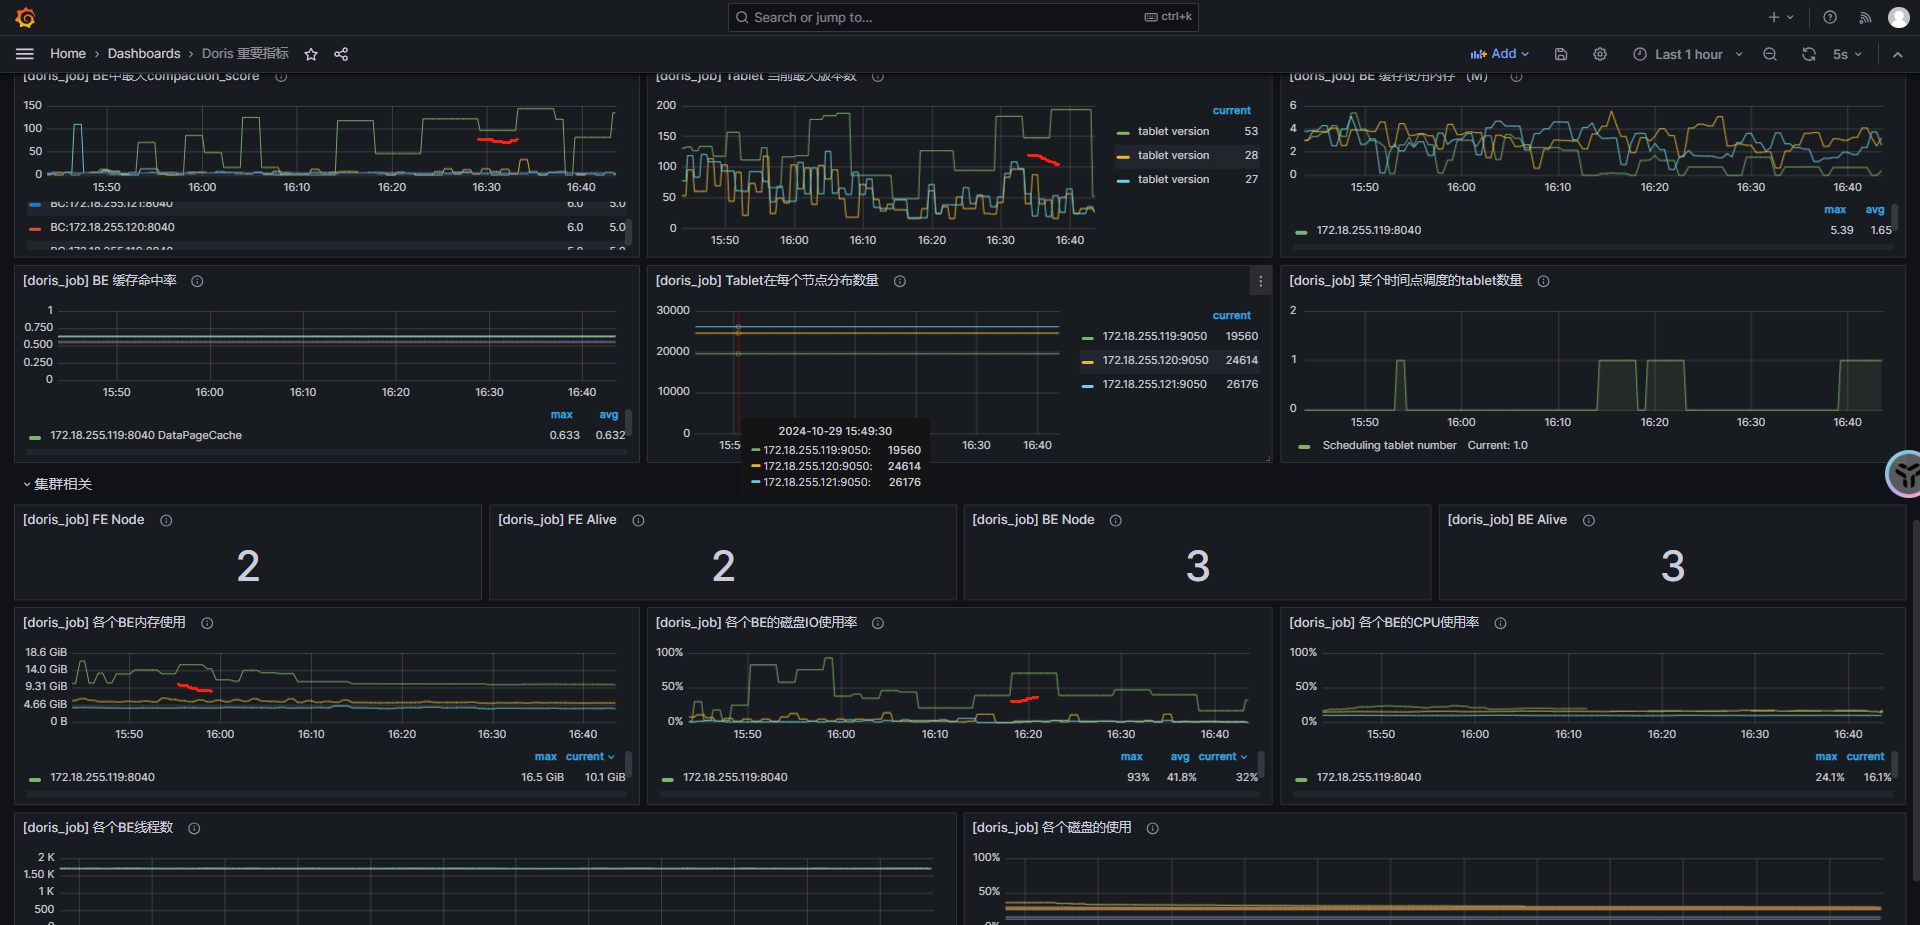Sort cache hit legend by max column
1920x925 pixels.
[x=562, y=415]
